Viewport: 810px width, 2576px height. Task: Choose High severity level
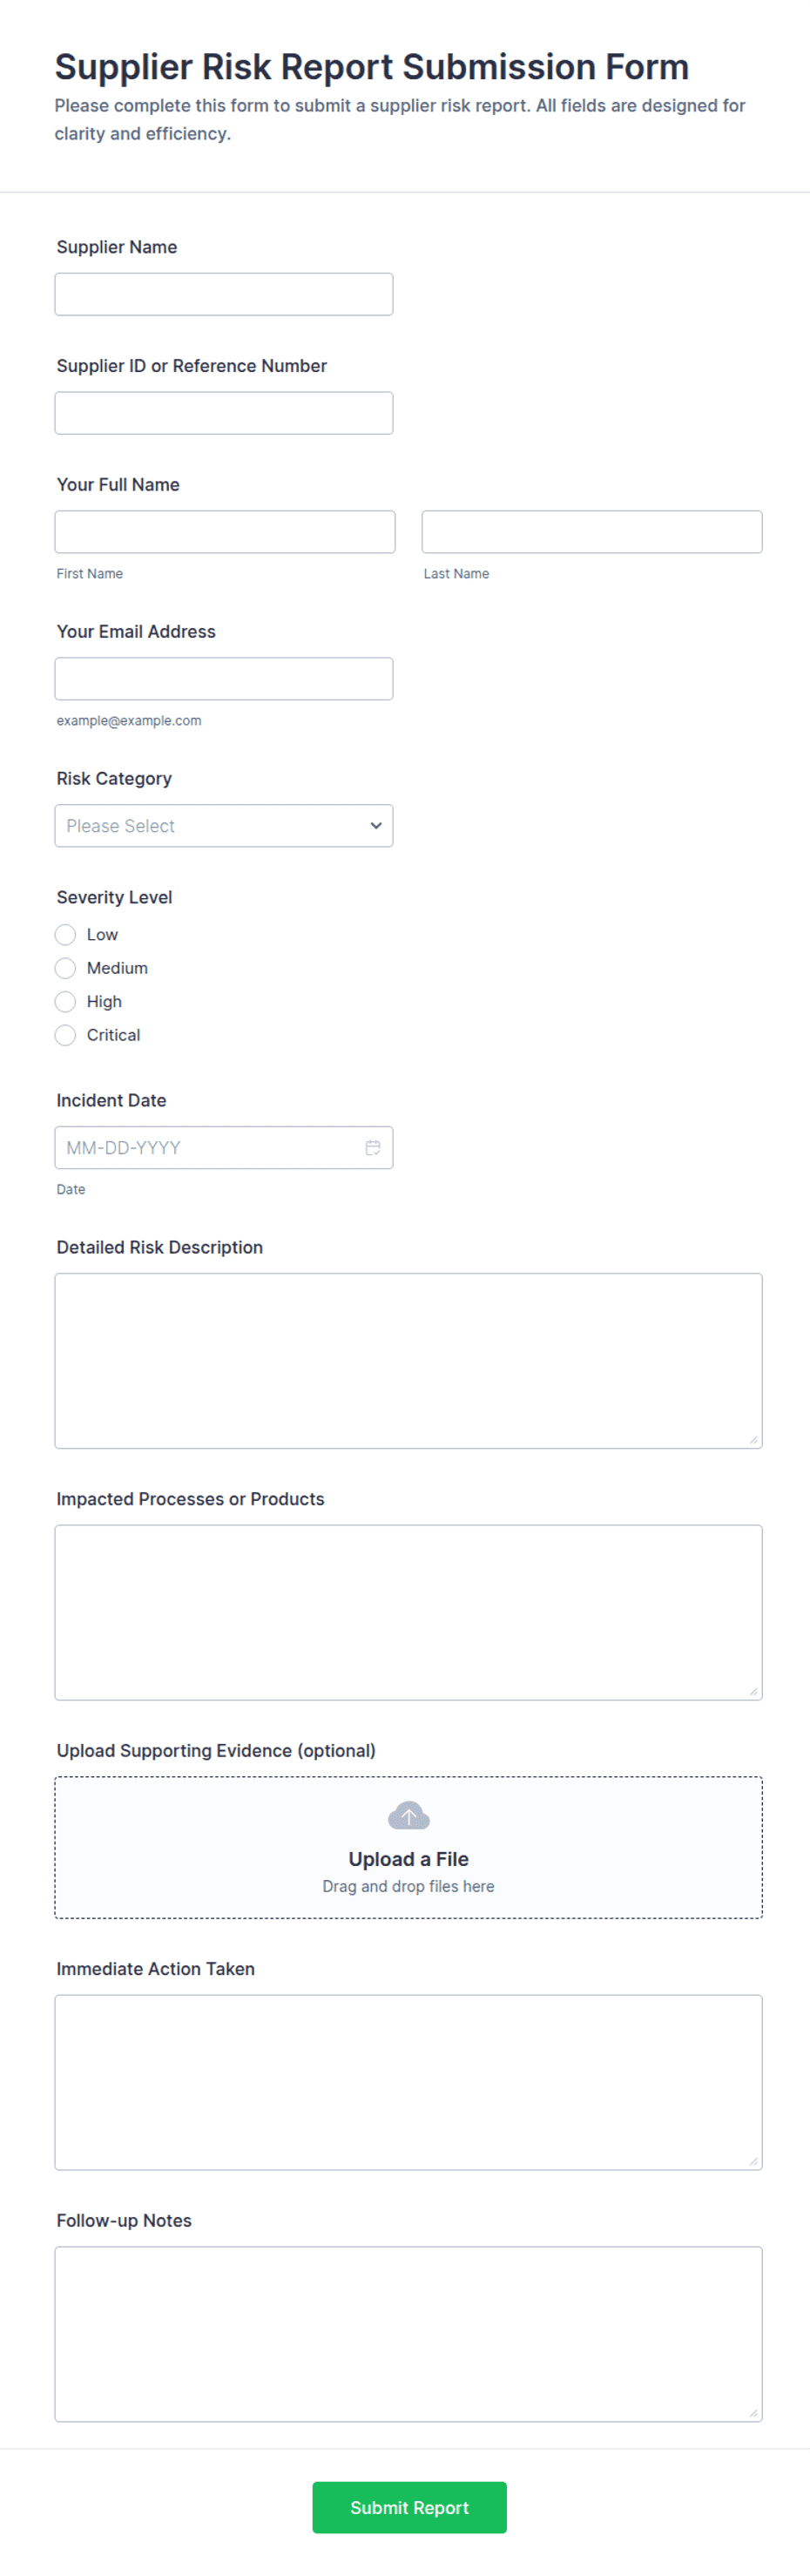pyautogui.click(x=65, y=1002)
